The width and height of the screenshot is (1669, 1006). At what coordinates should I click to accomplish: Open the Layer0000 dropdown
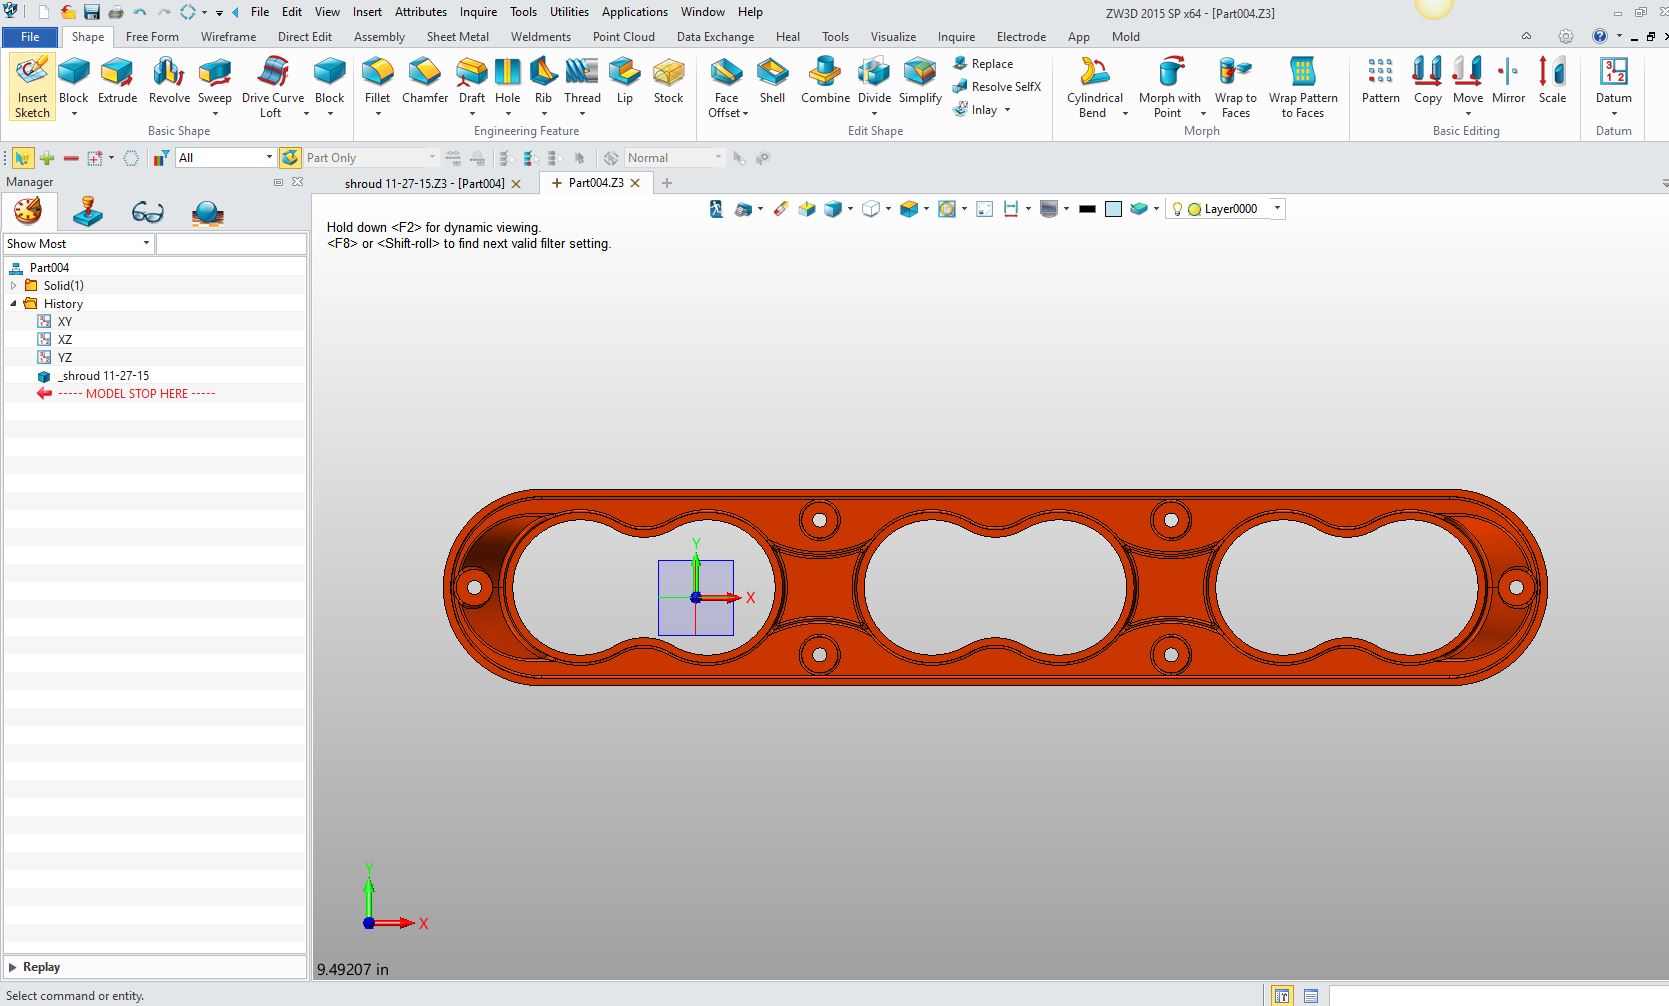[x=1277, y=209]
